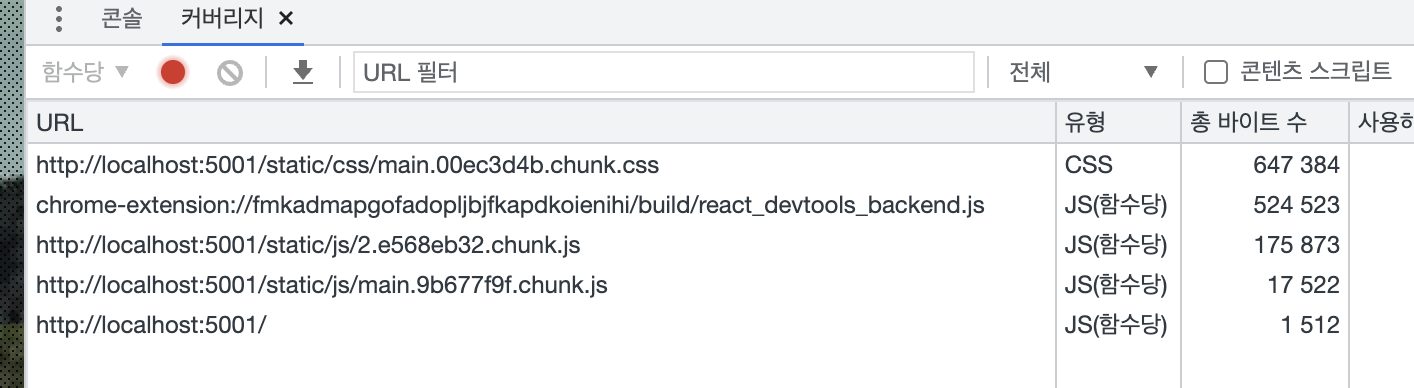
Task: Select the main.00ec3d4b.chunk.css row
Action: 720,164
